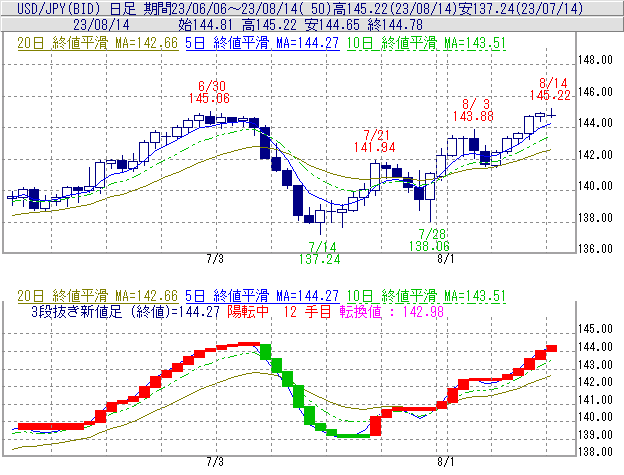
Task: Click the low price 安144.65
Action: 332,25
